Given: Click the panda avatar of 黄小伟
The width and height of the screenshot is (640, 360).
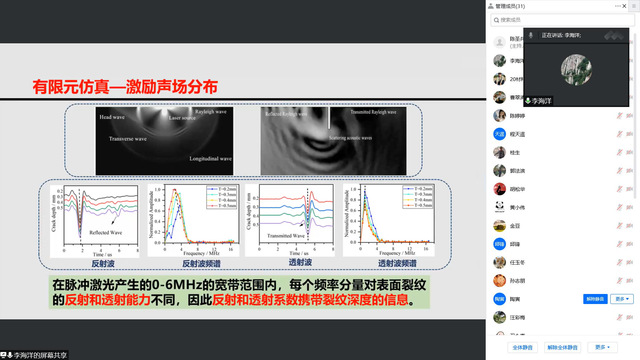Looking at the screenshot, I should [x=500, y=207].
